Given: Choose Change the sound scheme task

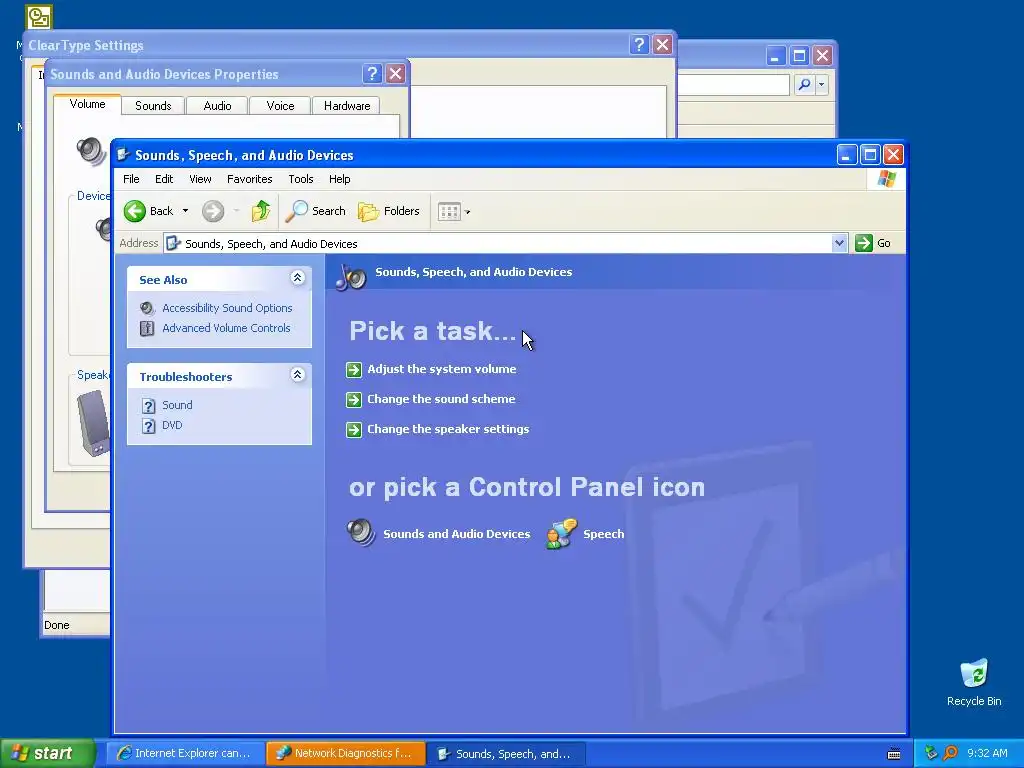Looking at the screenshot, I should 441,399.
